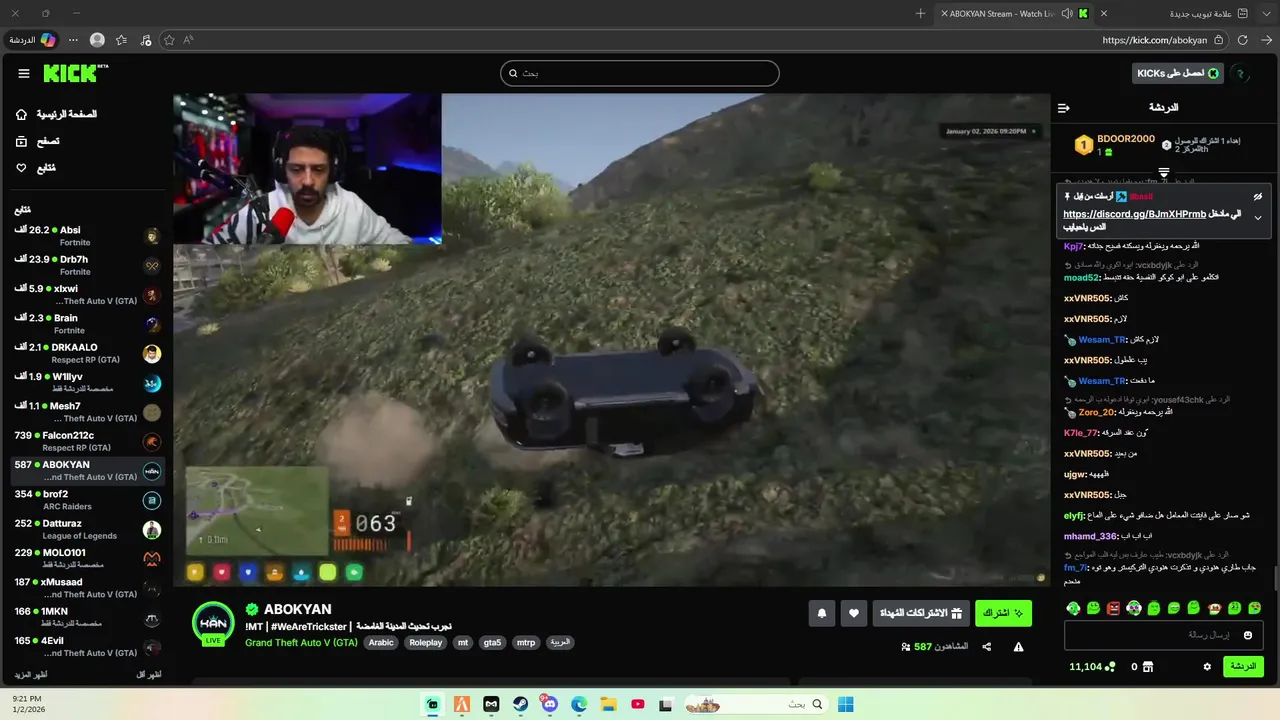Click the Get KICKs button
This screenshot has width=1280, height=720.
click(1177, 73)
